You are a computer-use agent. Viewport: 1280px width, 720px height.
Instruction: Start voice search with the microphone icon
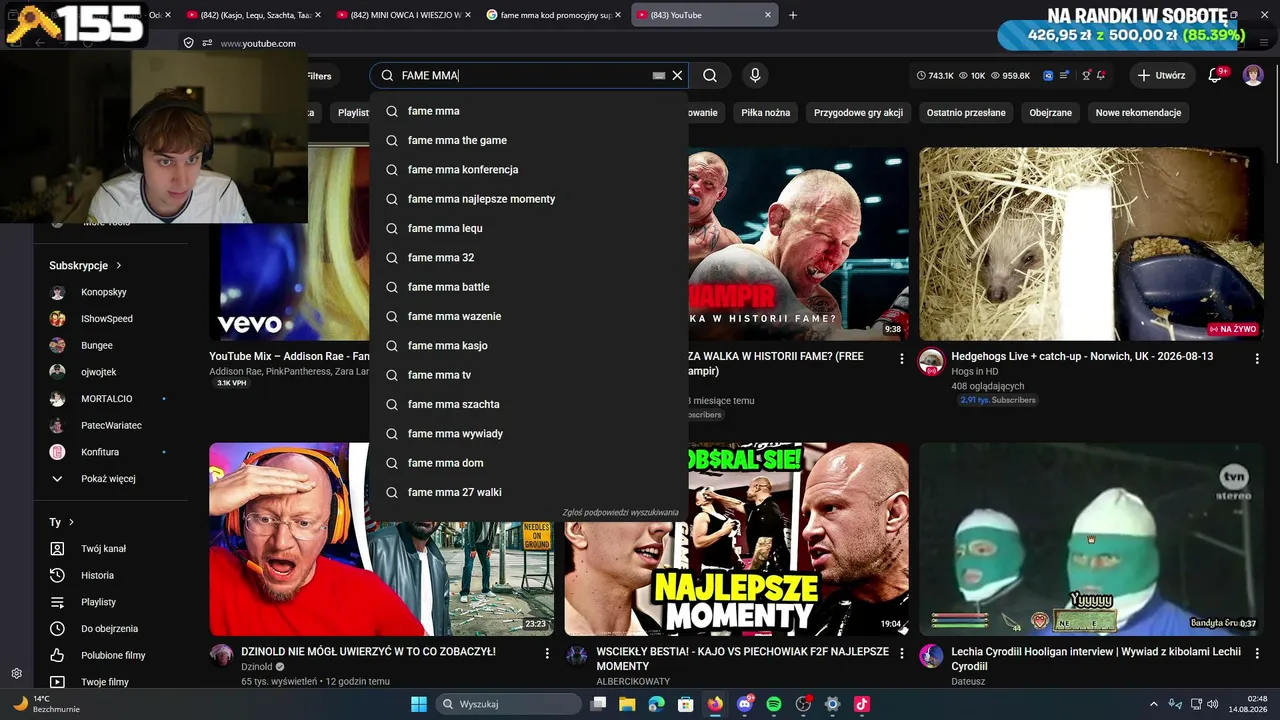point(755,75)
